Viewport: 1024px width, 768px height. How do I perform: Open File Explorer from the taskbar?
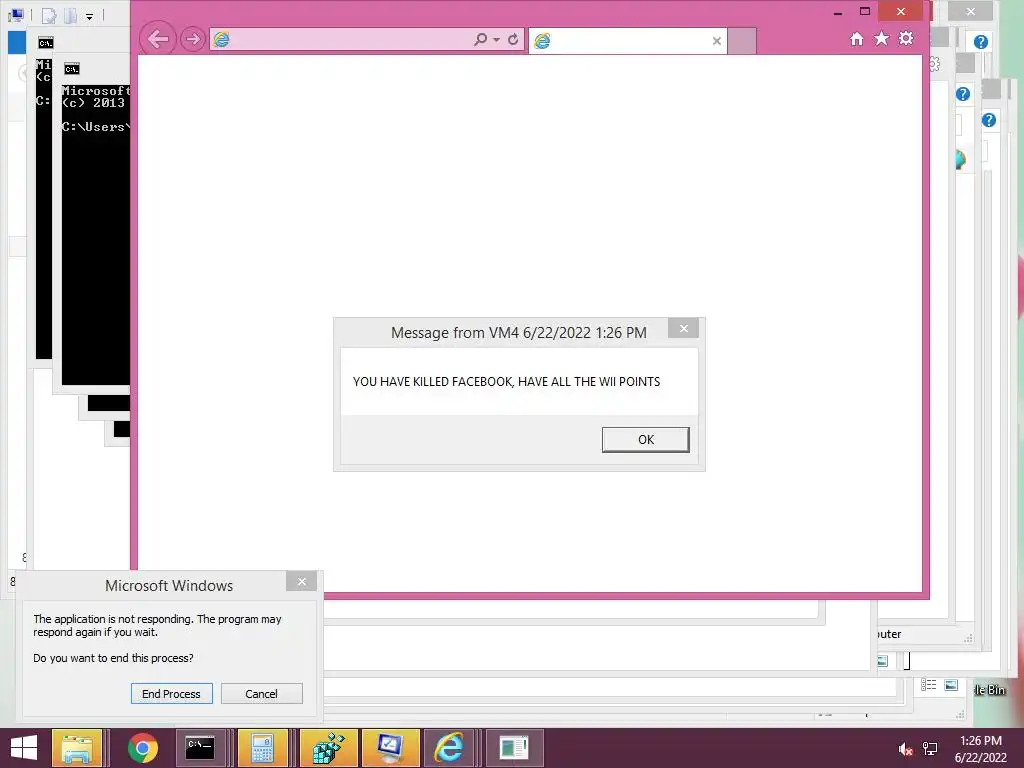click(77, 748)
